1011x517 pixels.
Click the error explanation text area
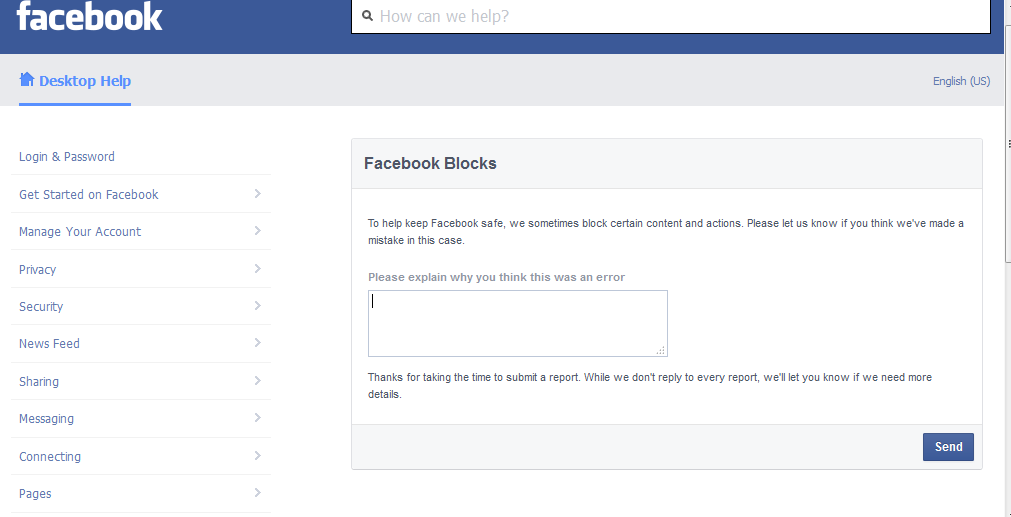[518, 323]
